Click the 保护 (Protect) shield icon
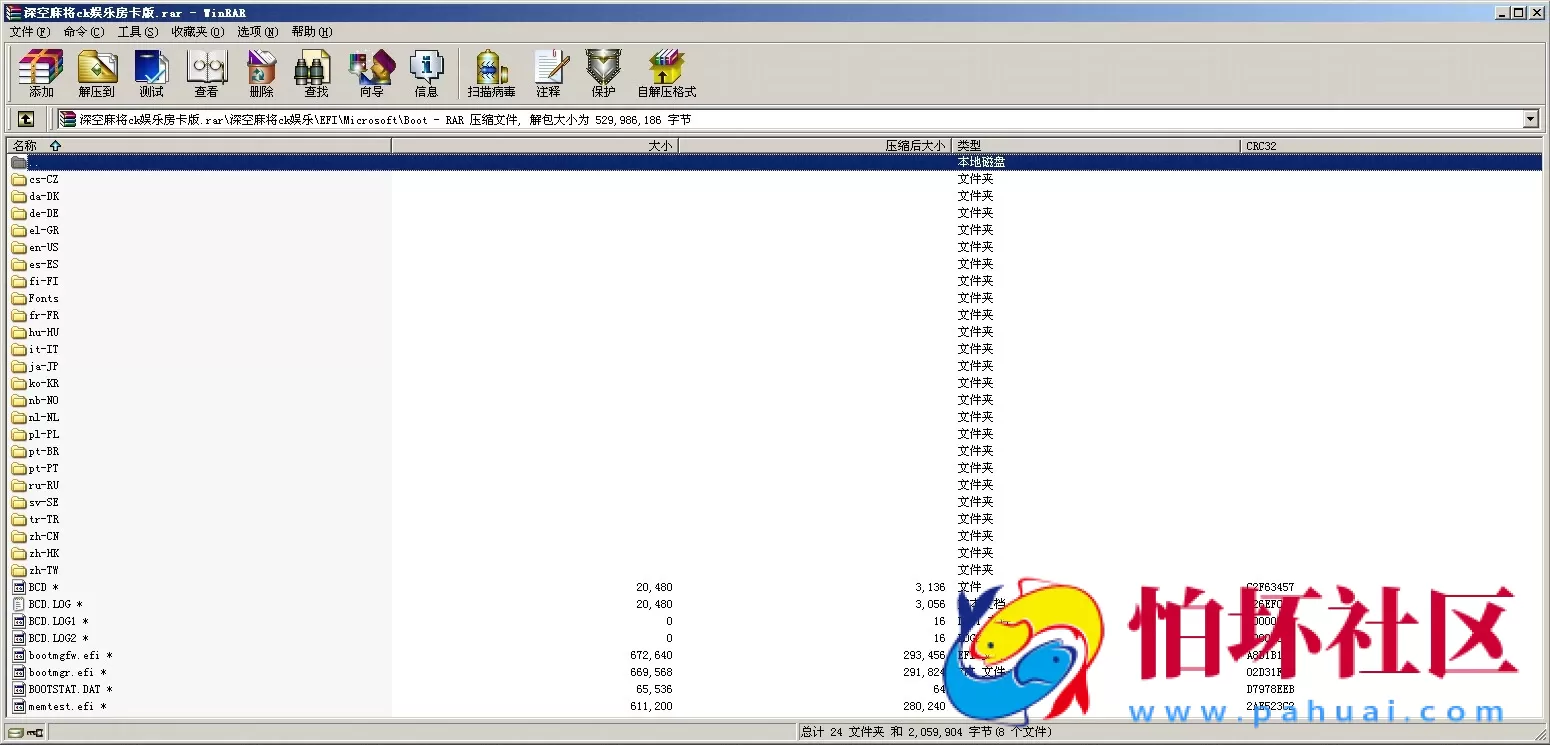The width and height of the screenshot is (1550, 745). [603, 73]
